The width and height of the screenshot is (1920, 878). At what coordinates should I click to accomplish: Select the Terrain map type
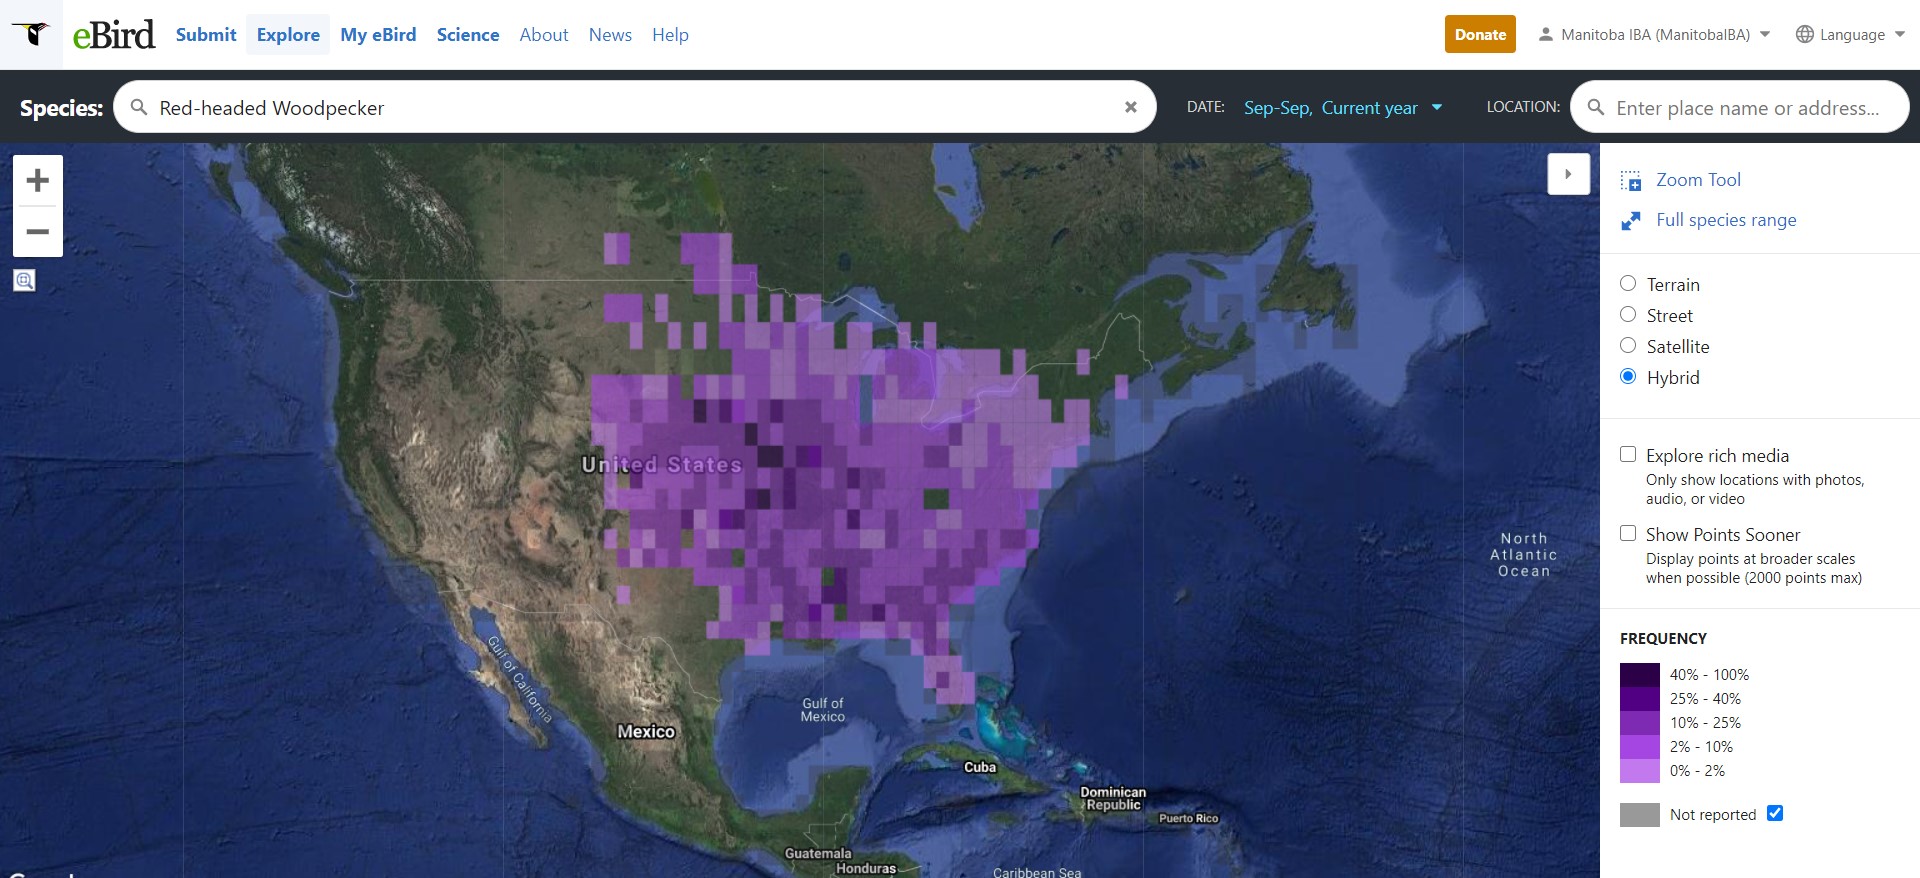(1628, 284)
